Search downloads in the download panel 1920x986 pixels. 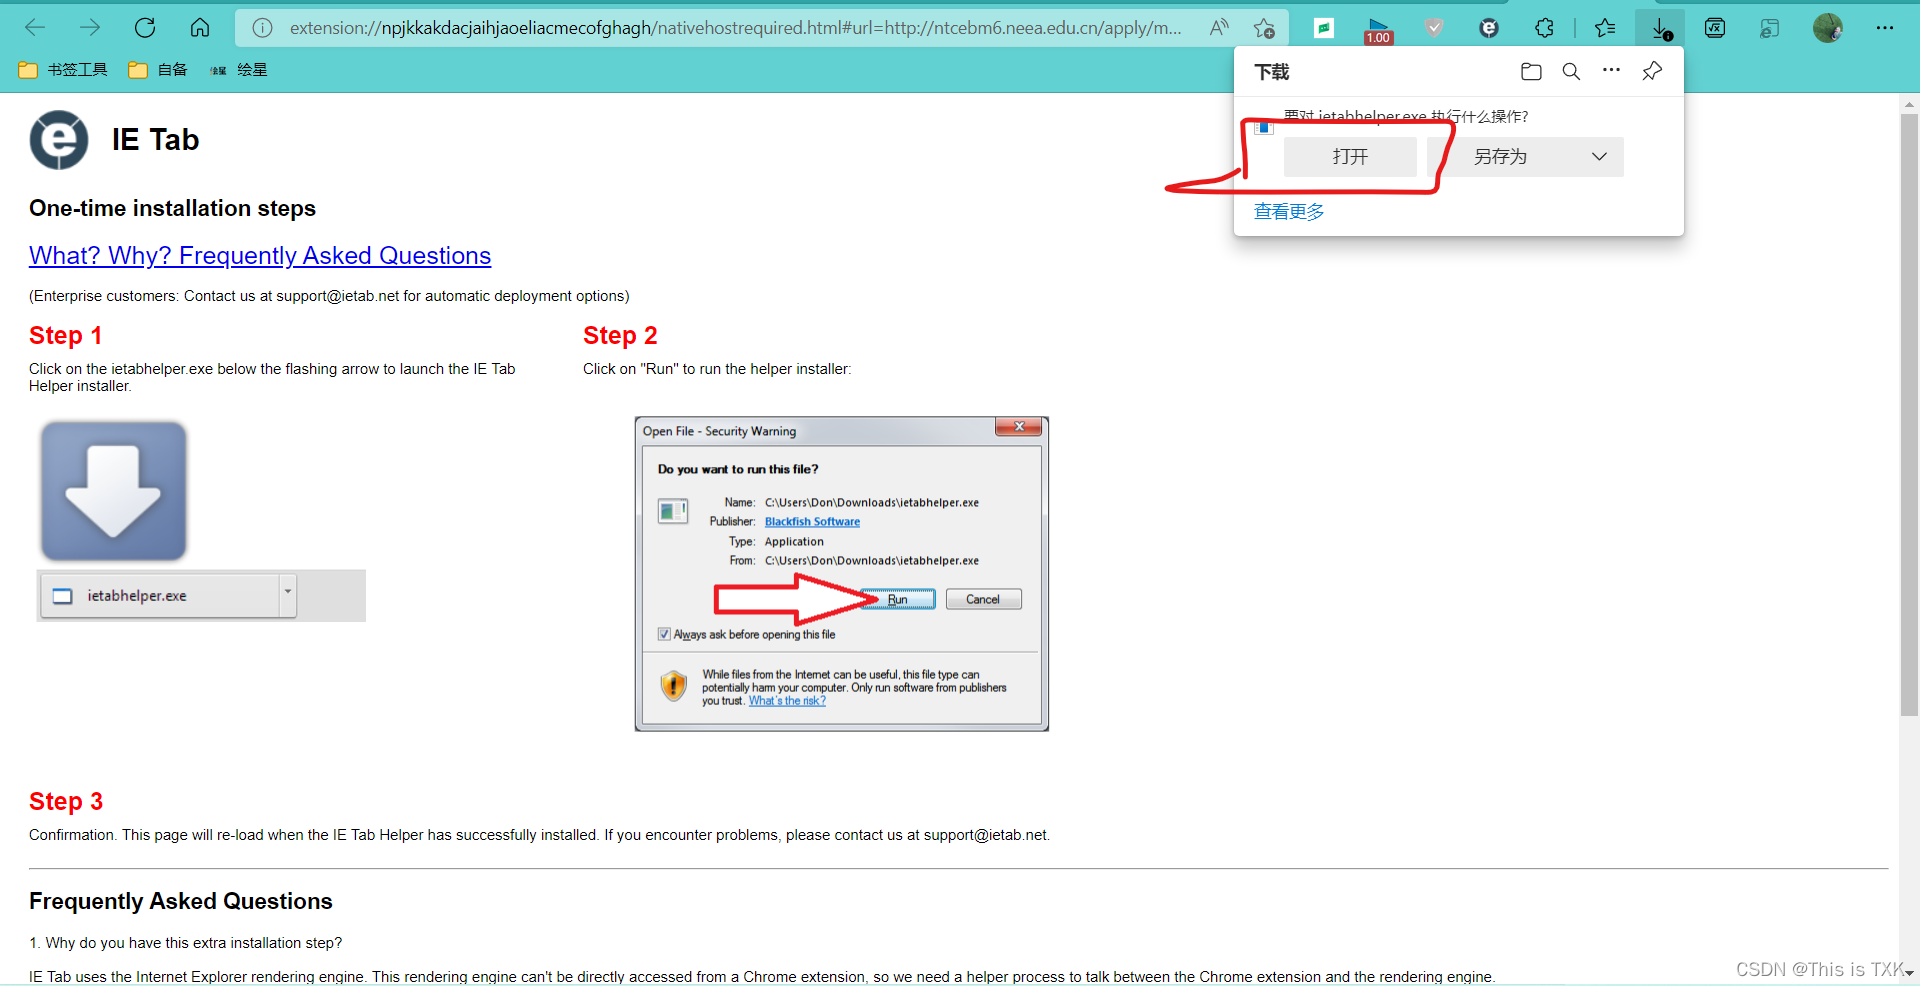[1571, 71]
